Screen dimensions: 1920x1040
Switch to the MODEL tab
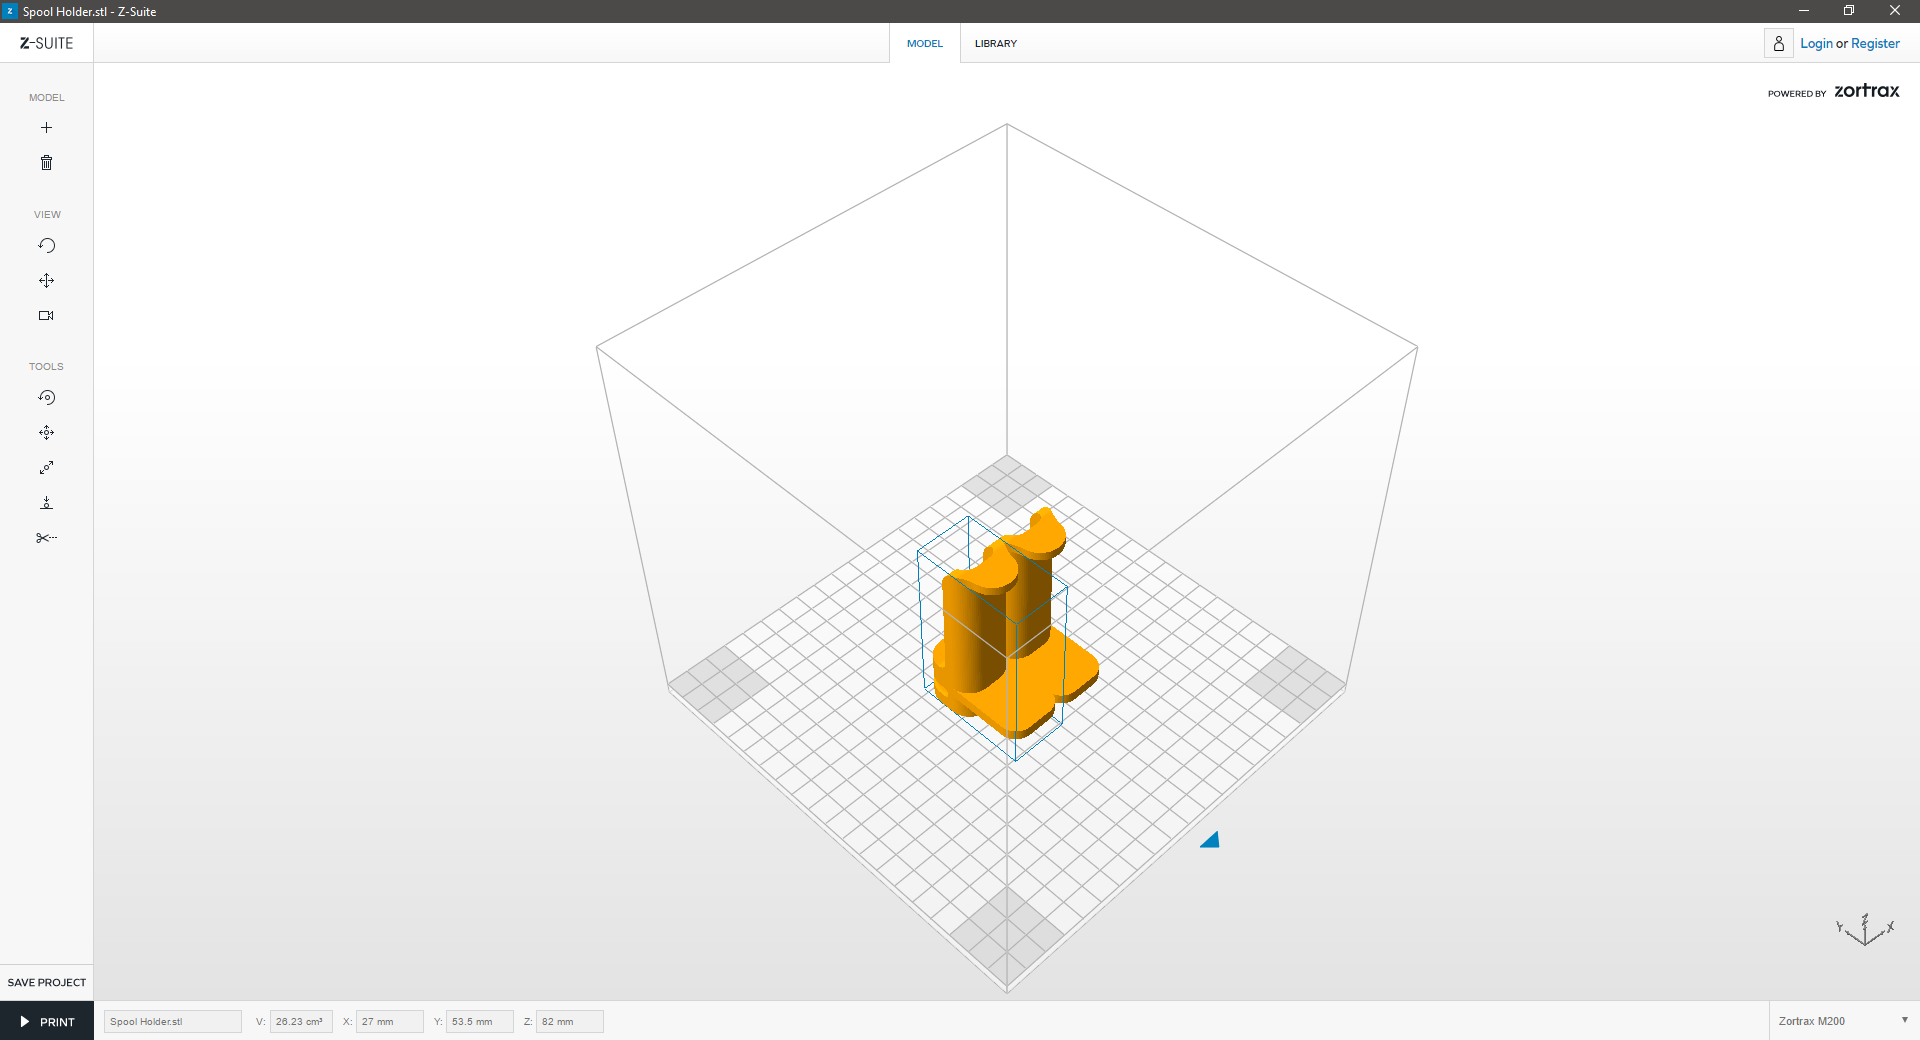coord(924,44)
